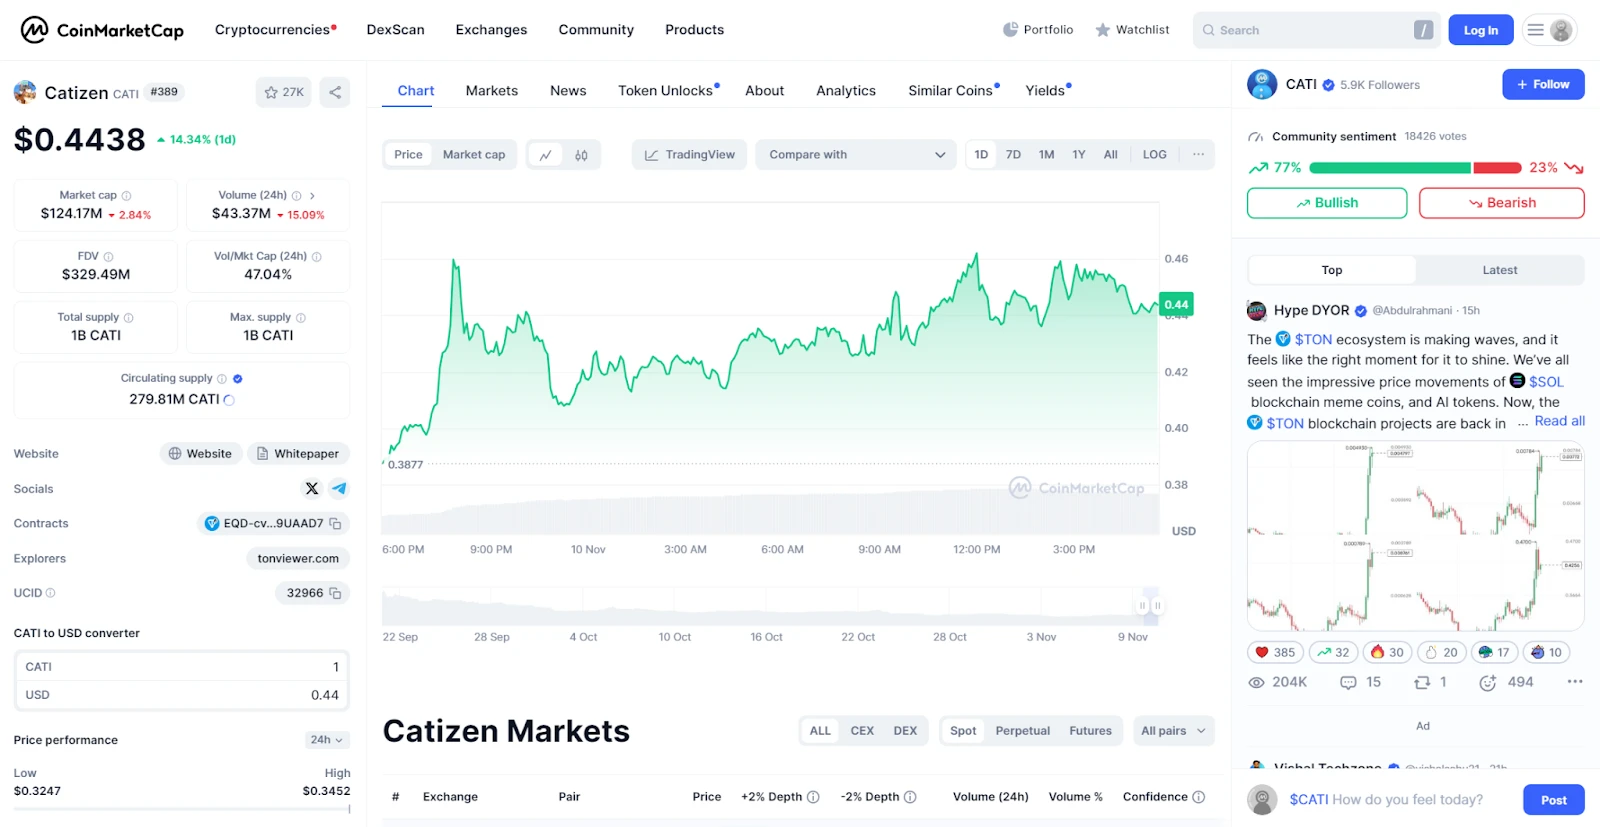Copy the contract address icon

pos(336,524)
